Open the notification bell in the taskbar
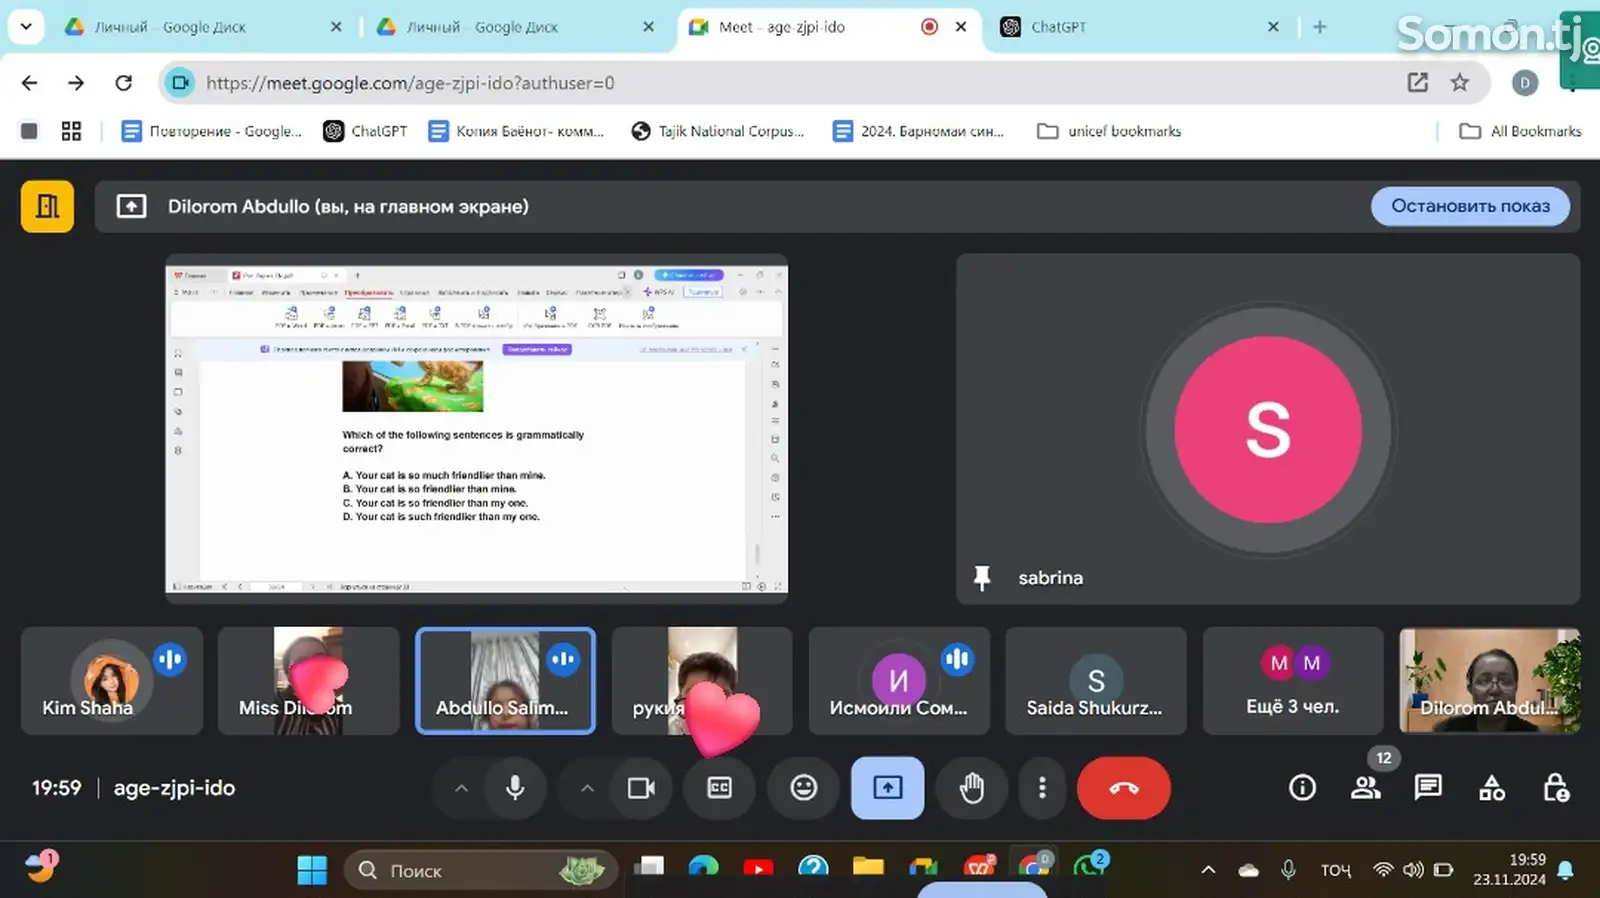The width and height of the screenshot is (1600, 898). point(1566,870)
